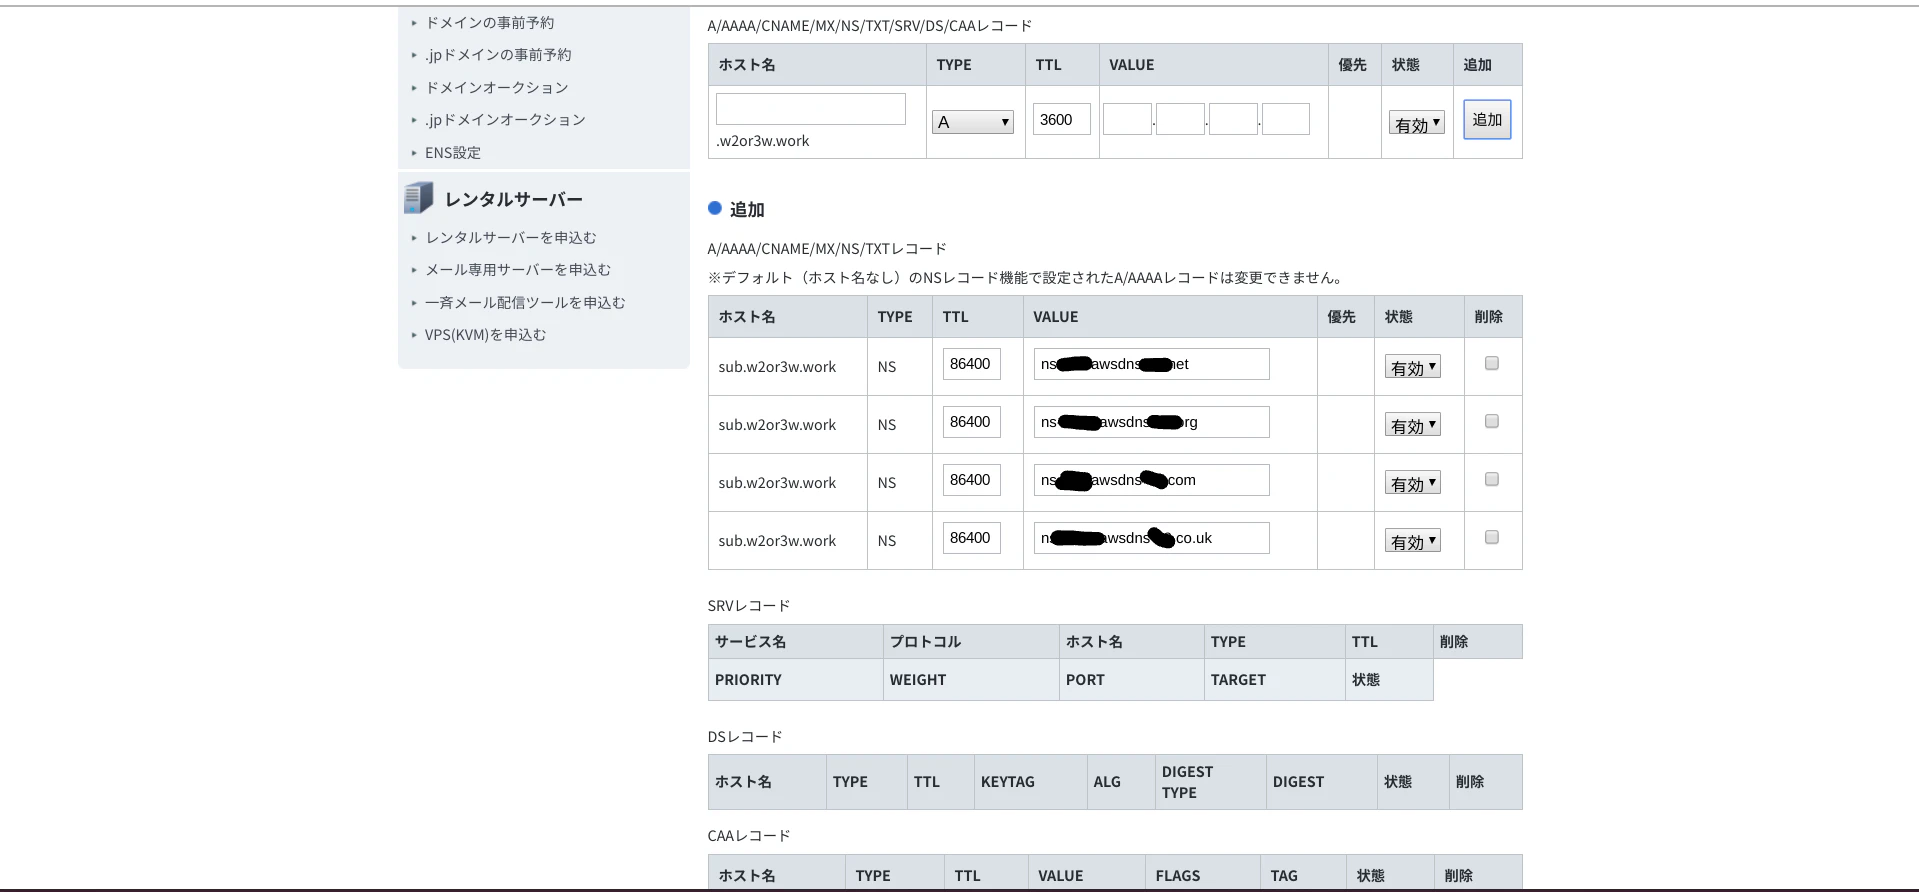The width and height of the screenshot is (1919, 892).
Task: Open .jpドメインの事前予約 link
Action: [x=498, y=54]
